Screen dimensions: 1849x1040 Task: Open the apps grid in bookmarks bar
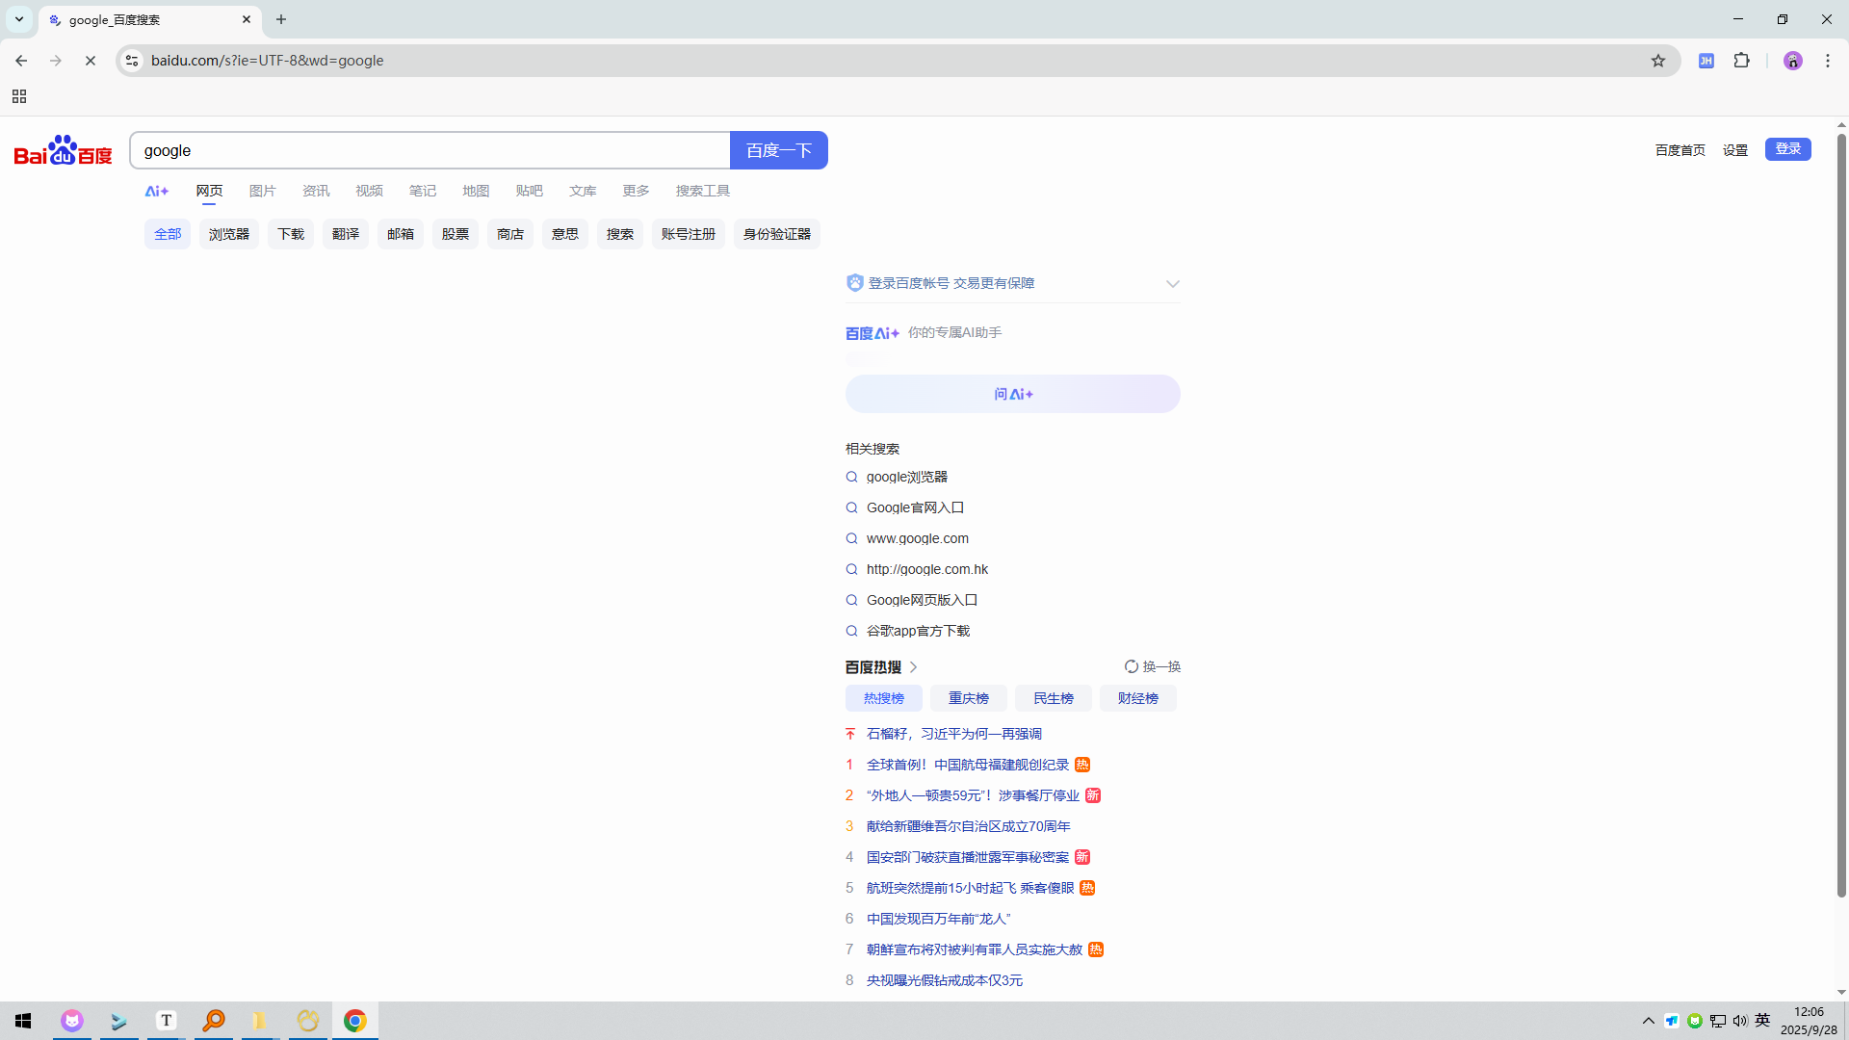(19, 97)
